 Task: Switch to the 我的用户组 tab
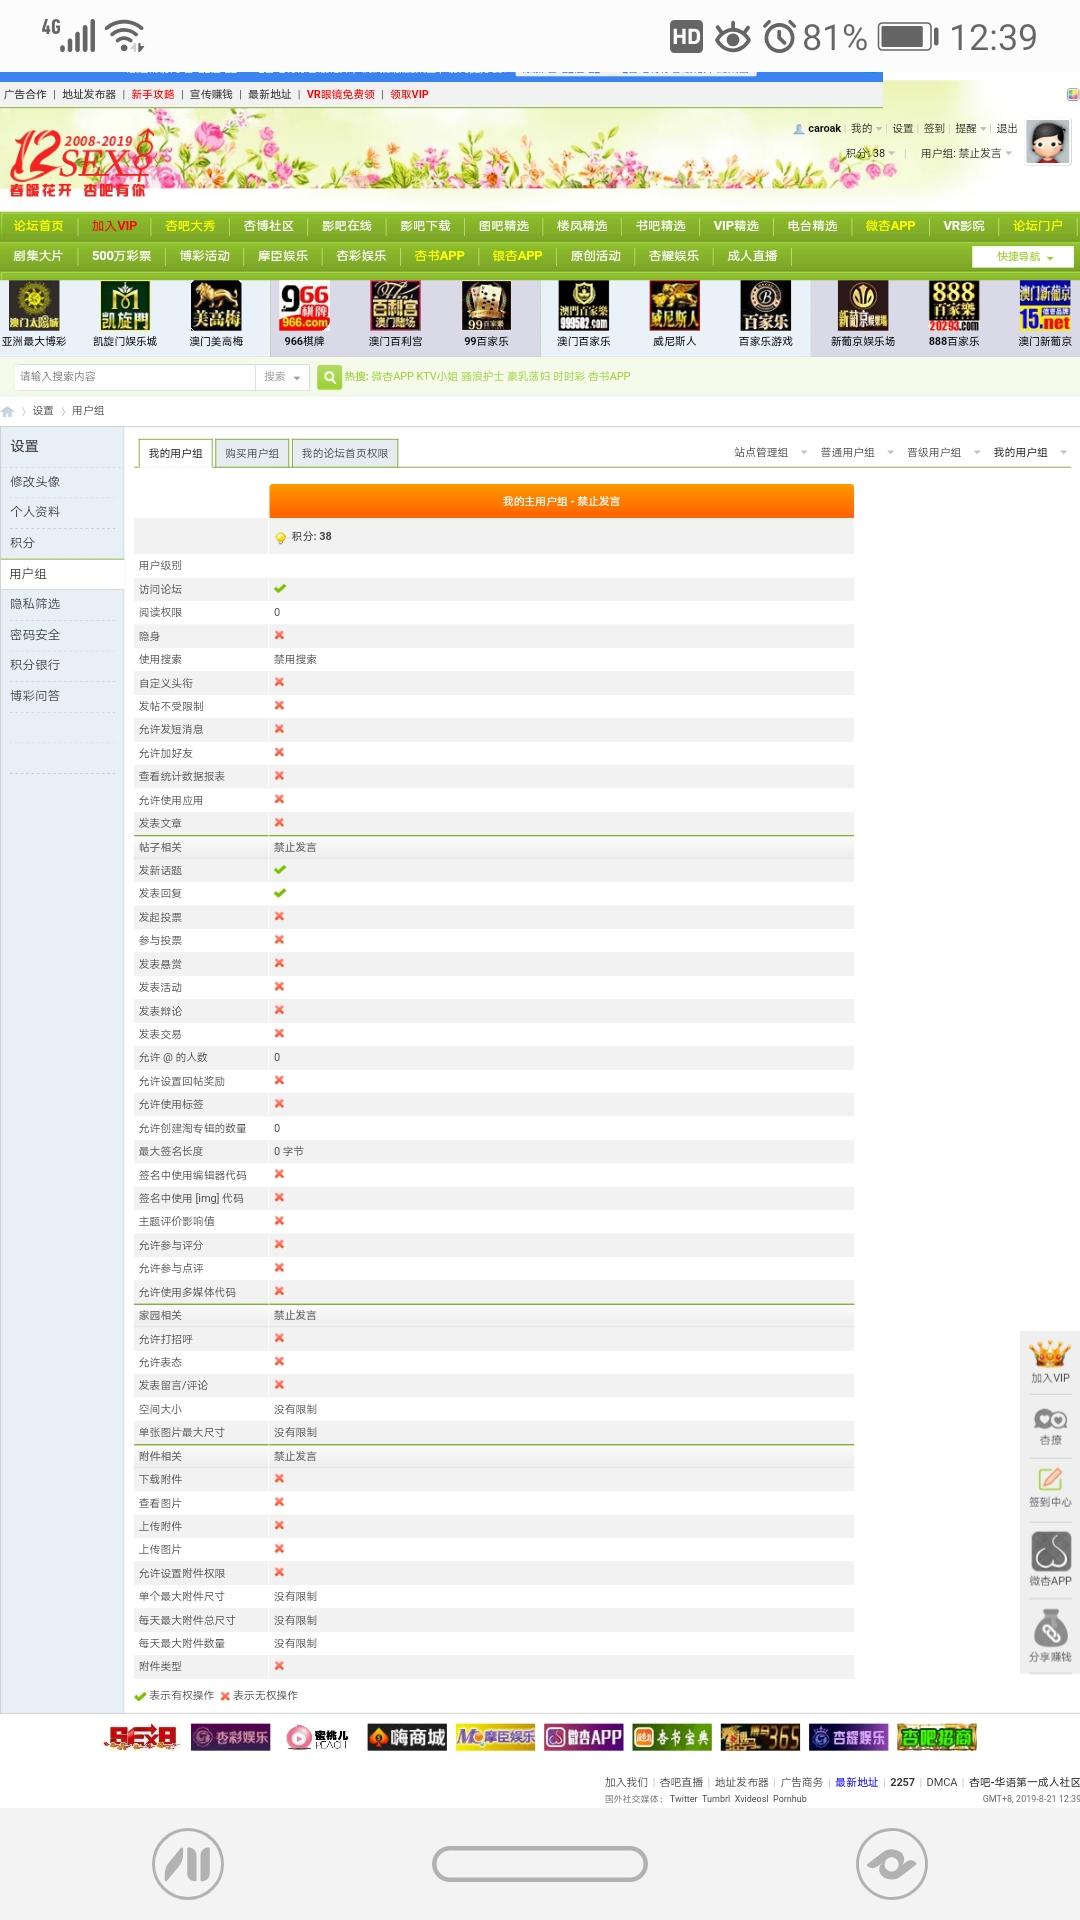tap(175, 454)
